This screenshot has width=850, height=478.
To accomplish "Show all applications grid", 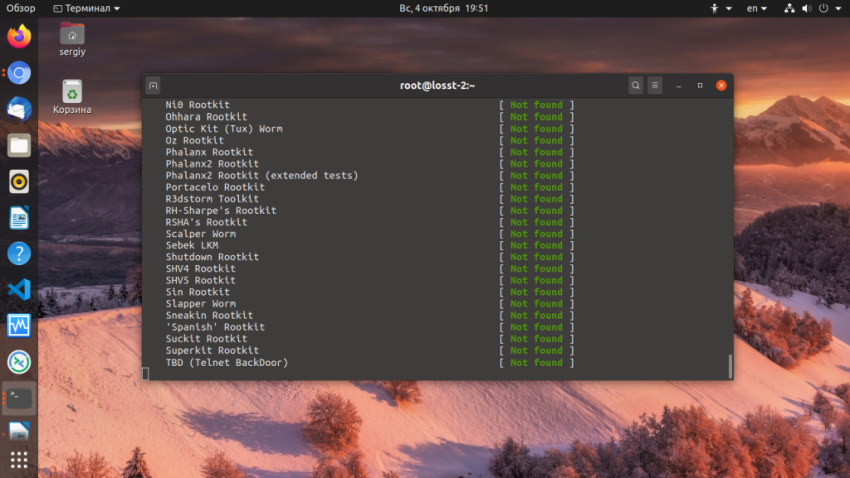I will point(19,460).
